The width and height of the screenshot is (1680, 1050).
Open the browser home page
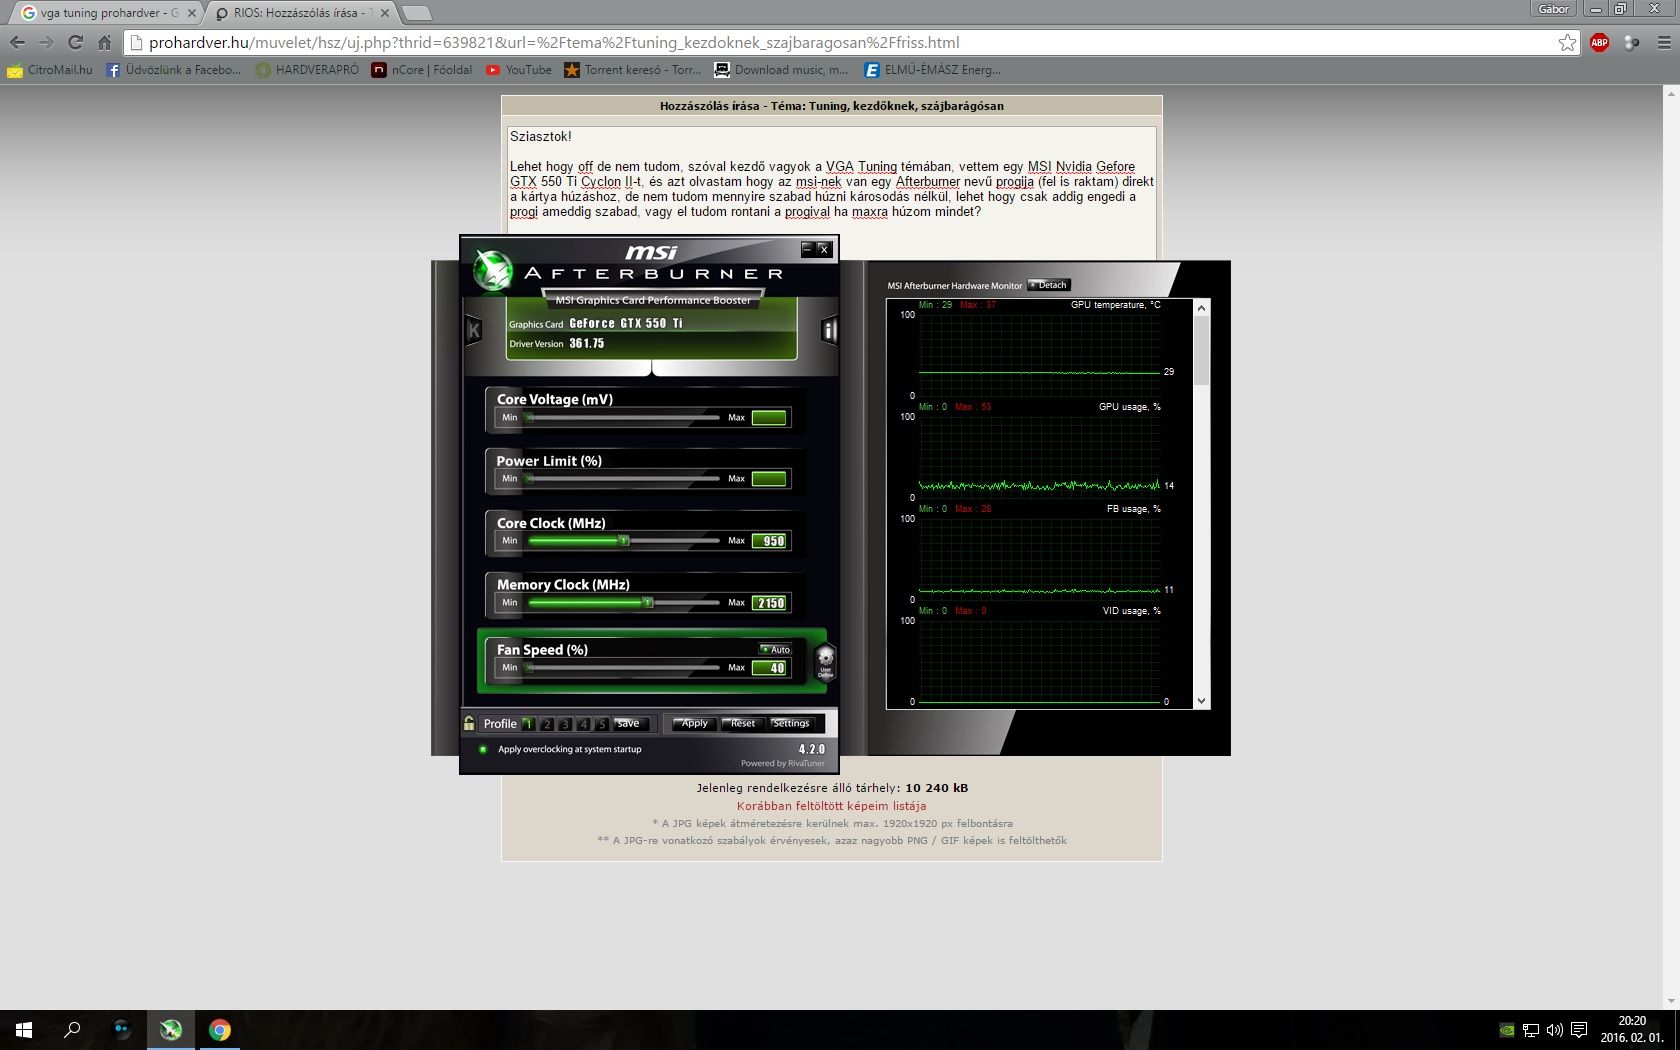104,42
